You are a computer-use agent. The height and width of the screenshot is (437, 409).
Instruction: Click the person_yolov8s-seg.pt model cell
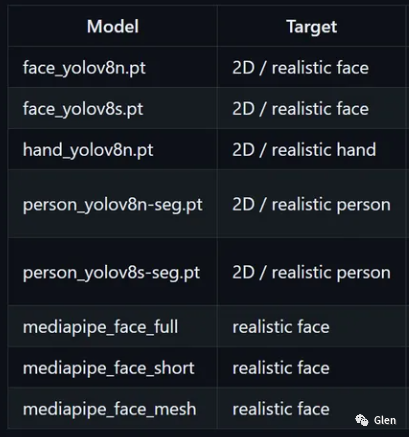[111, 273]
